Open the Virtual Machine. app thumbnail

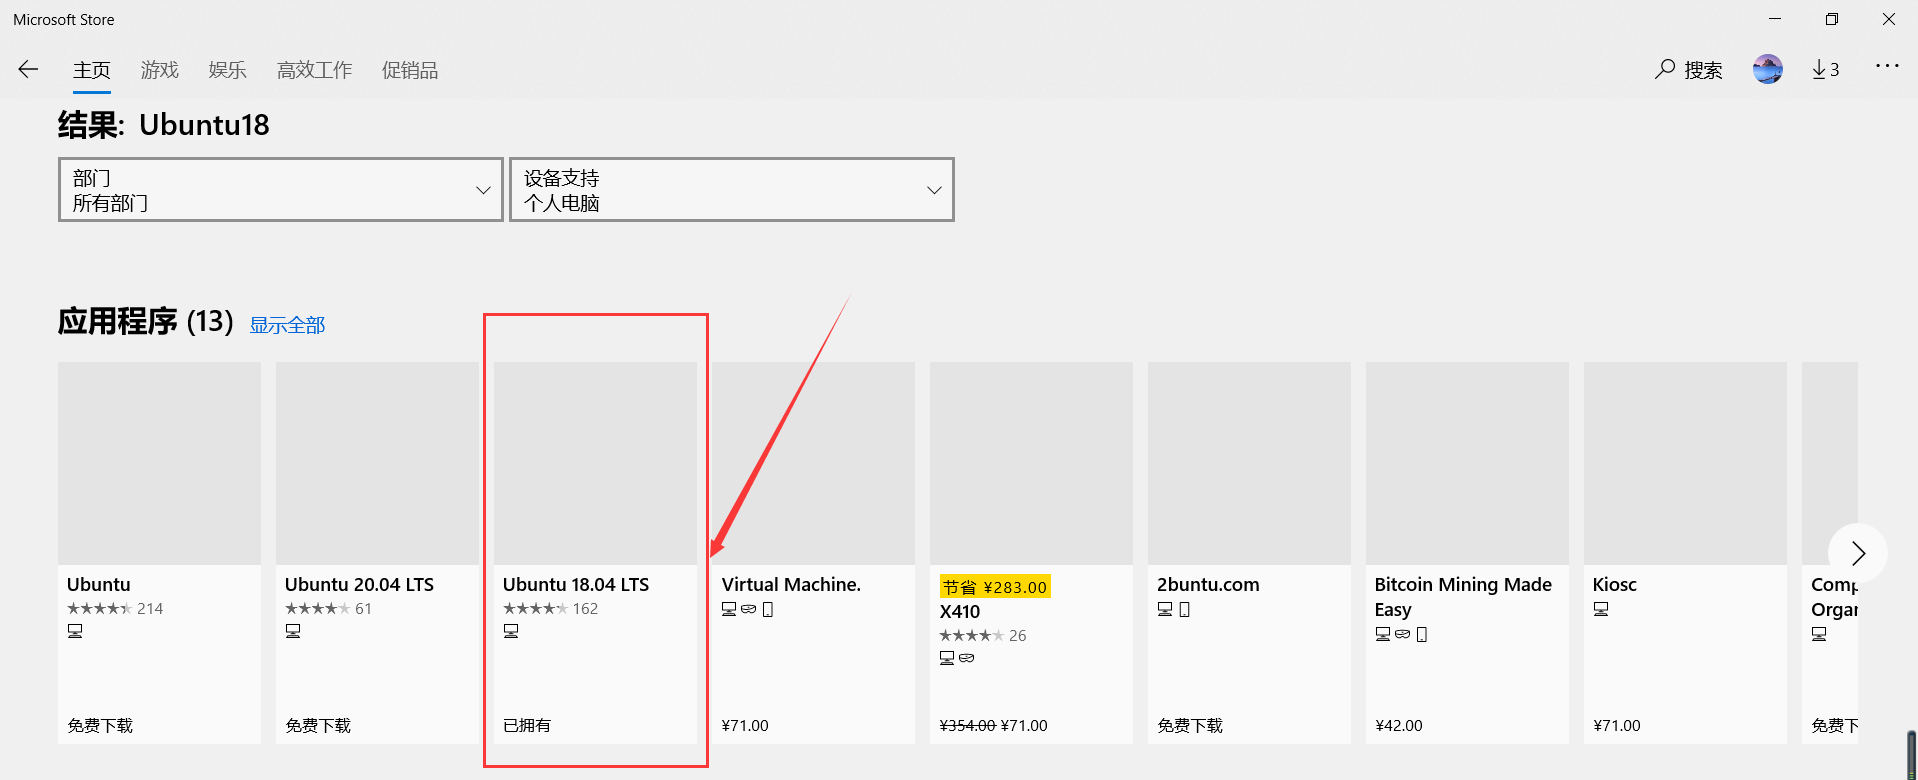click(813, 463)
